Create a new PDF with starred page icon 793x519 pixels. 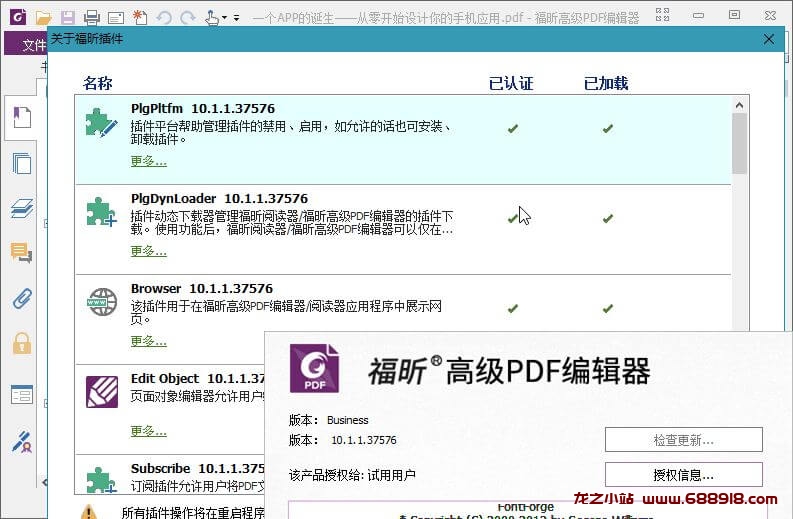(140, 18)
